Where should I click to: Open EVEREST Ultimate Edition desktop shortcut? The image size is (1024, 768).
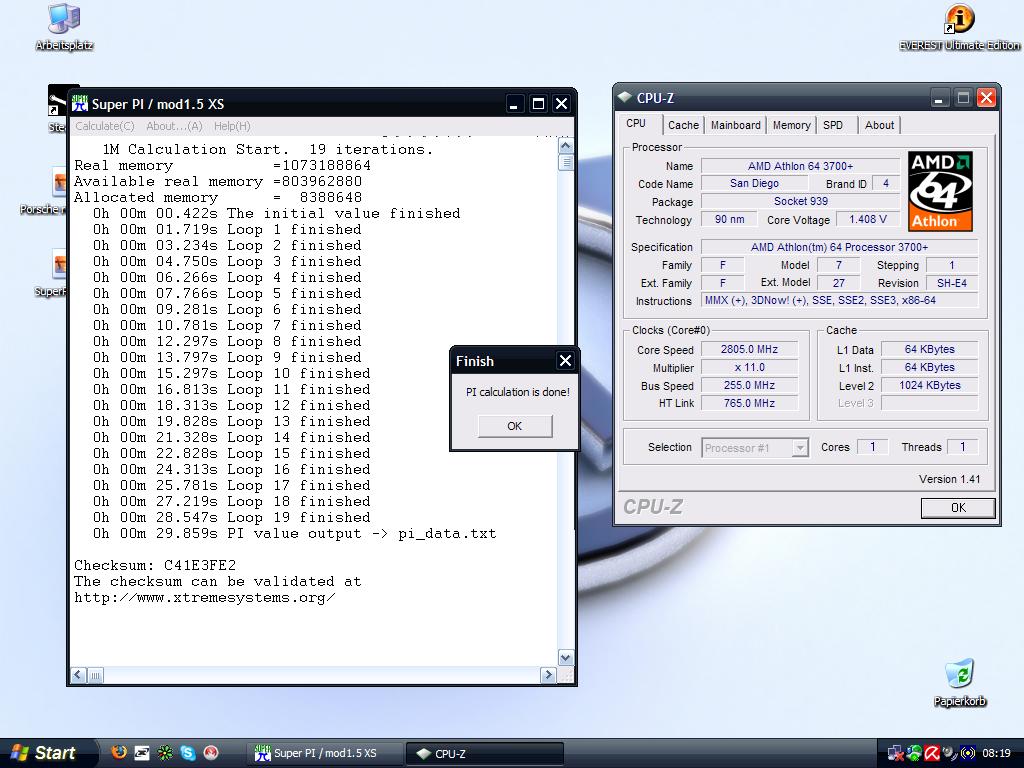[959, 20]
